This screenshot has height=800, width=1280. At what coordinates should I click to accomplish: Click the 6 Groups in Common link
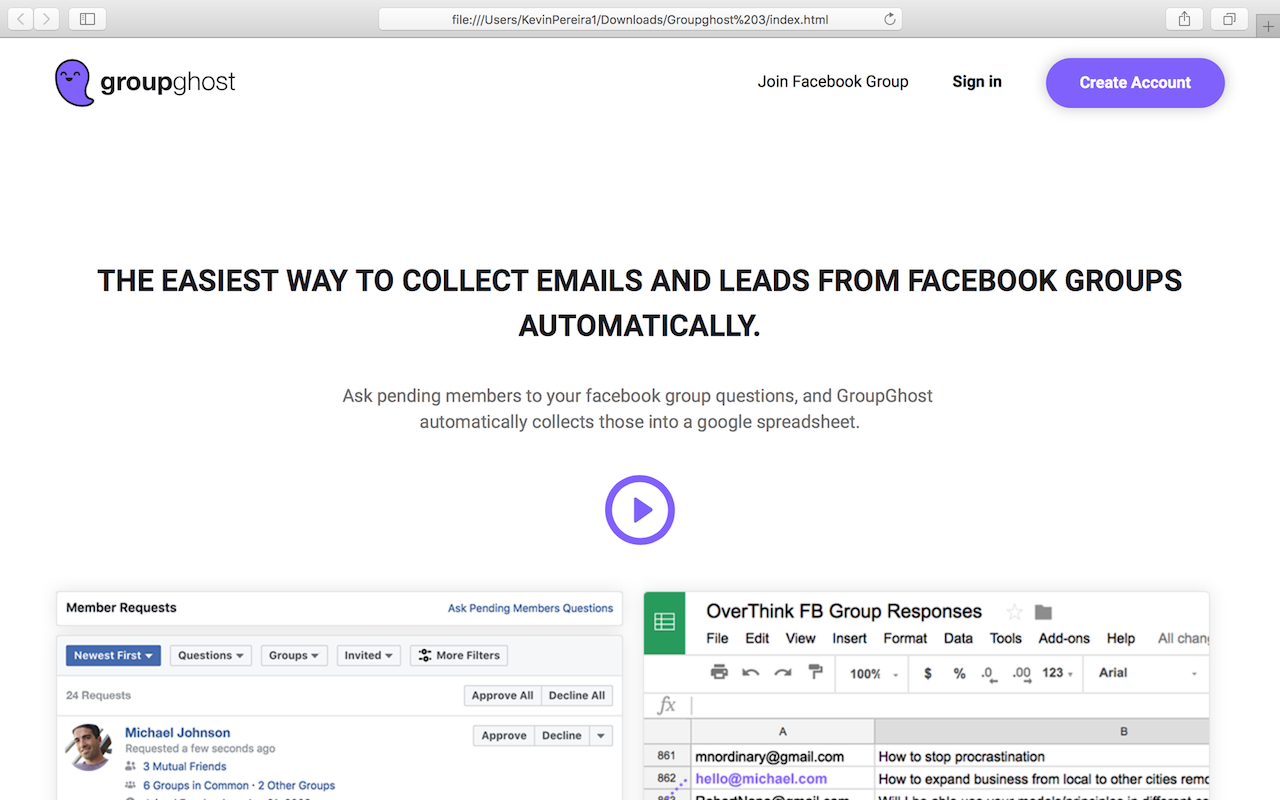point(196,786)
